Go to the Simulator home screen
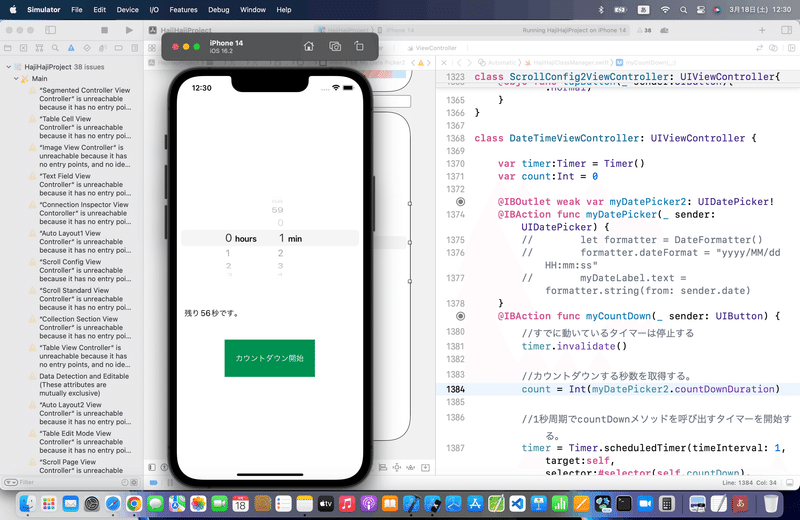The width and height of the screenshot is (800, 520). pyautogui.click(x=309, y=46)
